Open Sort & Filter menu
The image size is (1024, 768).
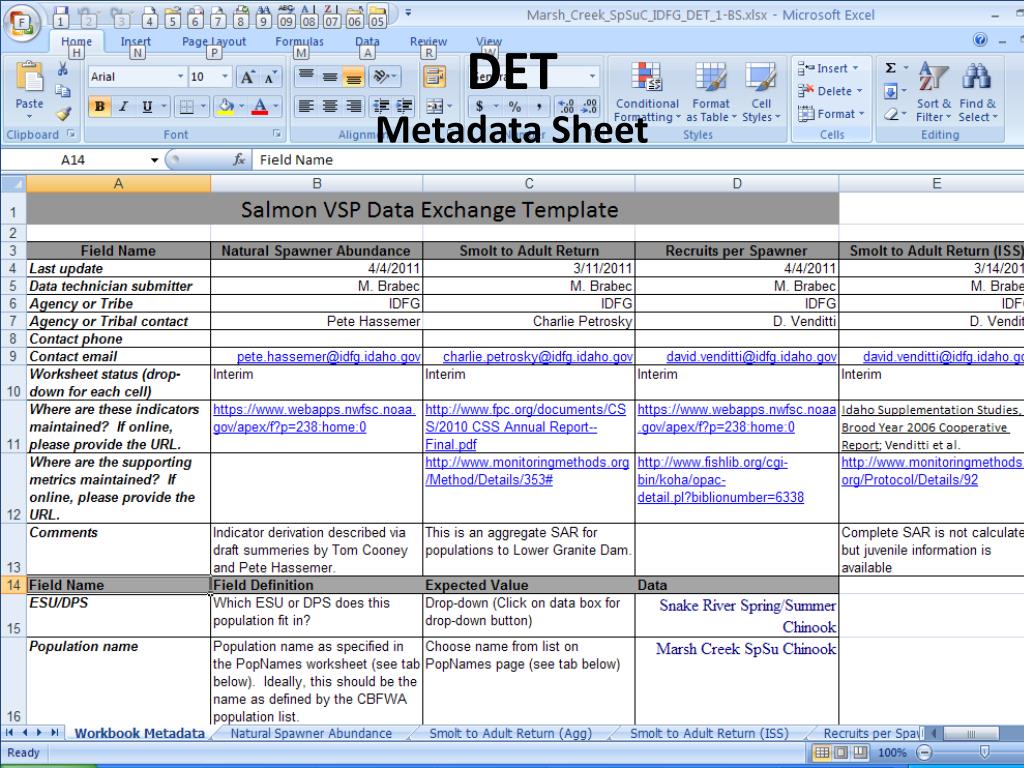pyautogui.click(x=933, y=92)
